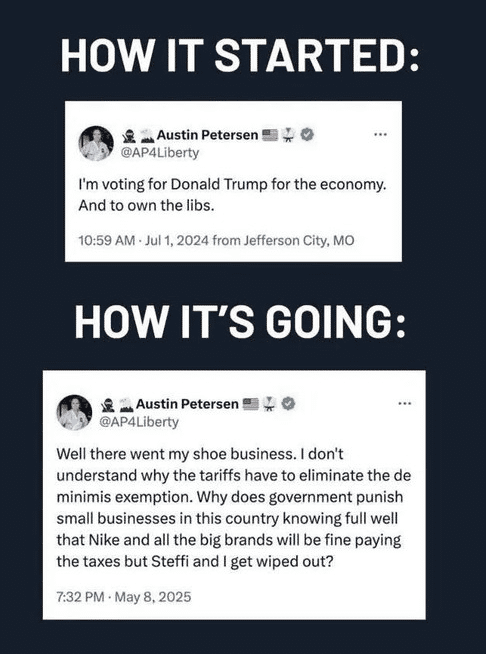Click the verified badge on the 2024 tweet

coord(307,135)
